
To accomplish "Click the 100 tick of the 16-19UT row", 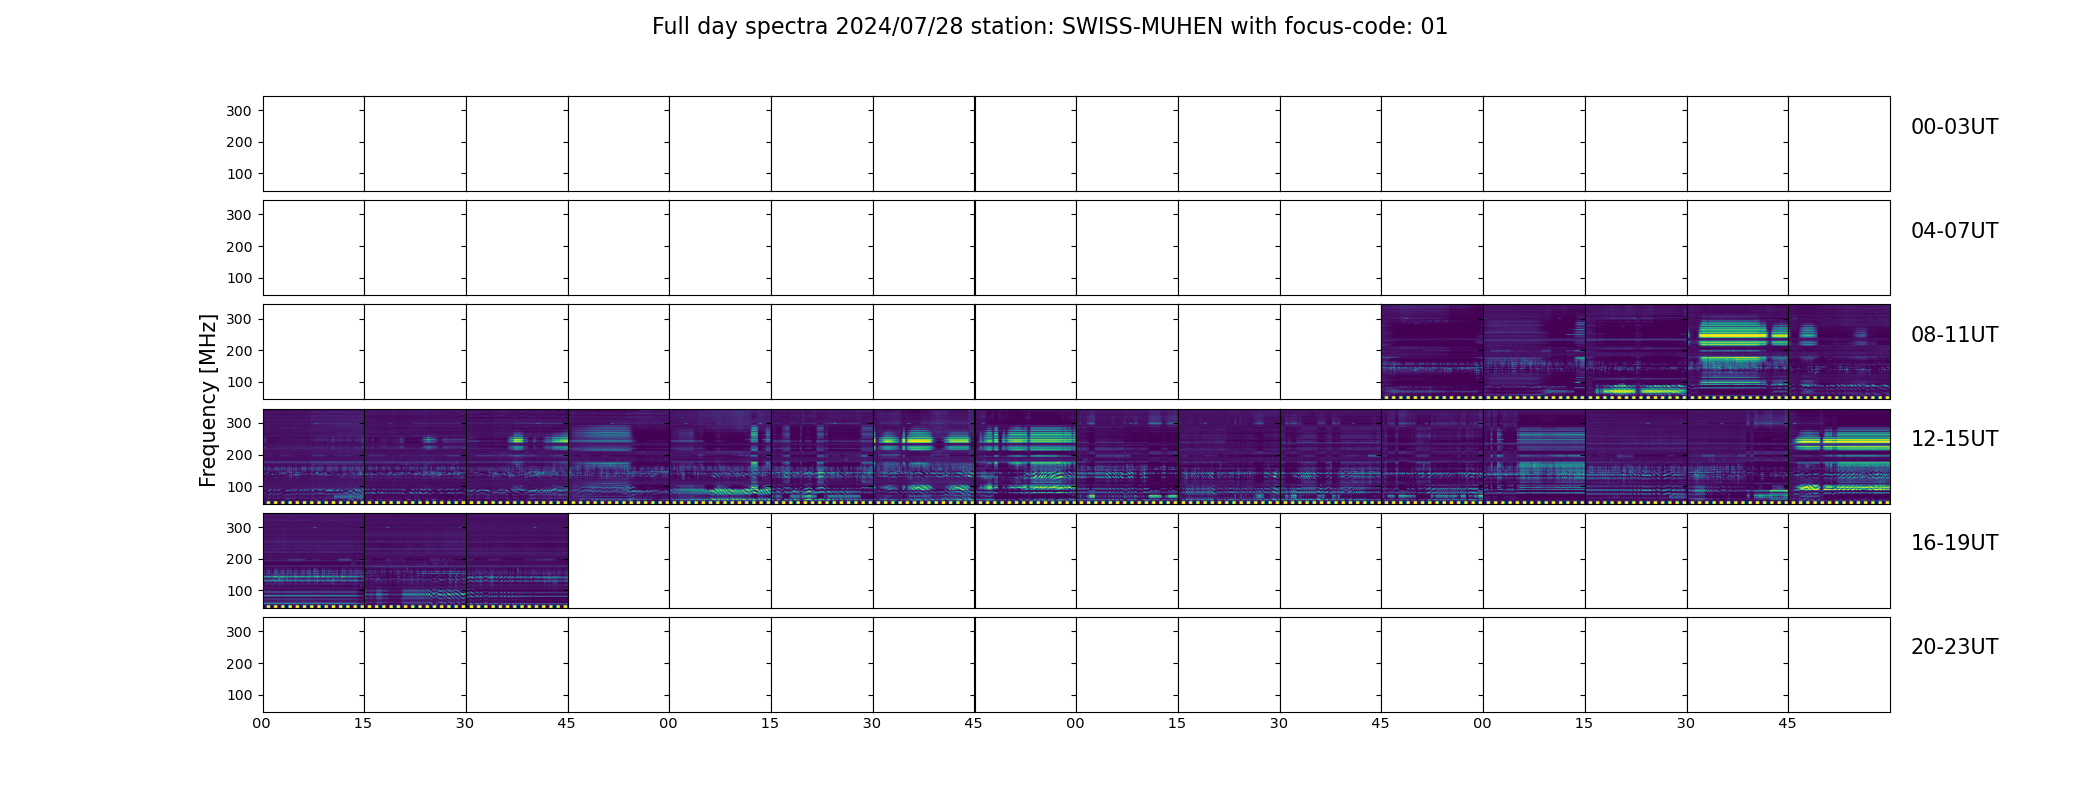I will pyautogui.click(x=239, y=591).
